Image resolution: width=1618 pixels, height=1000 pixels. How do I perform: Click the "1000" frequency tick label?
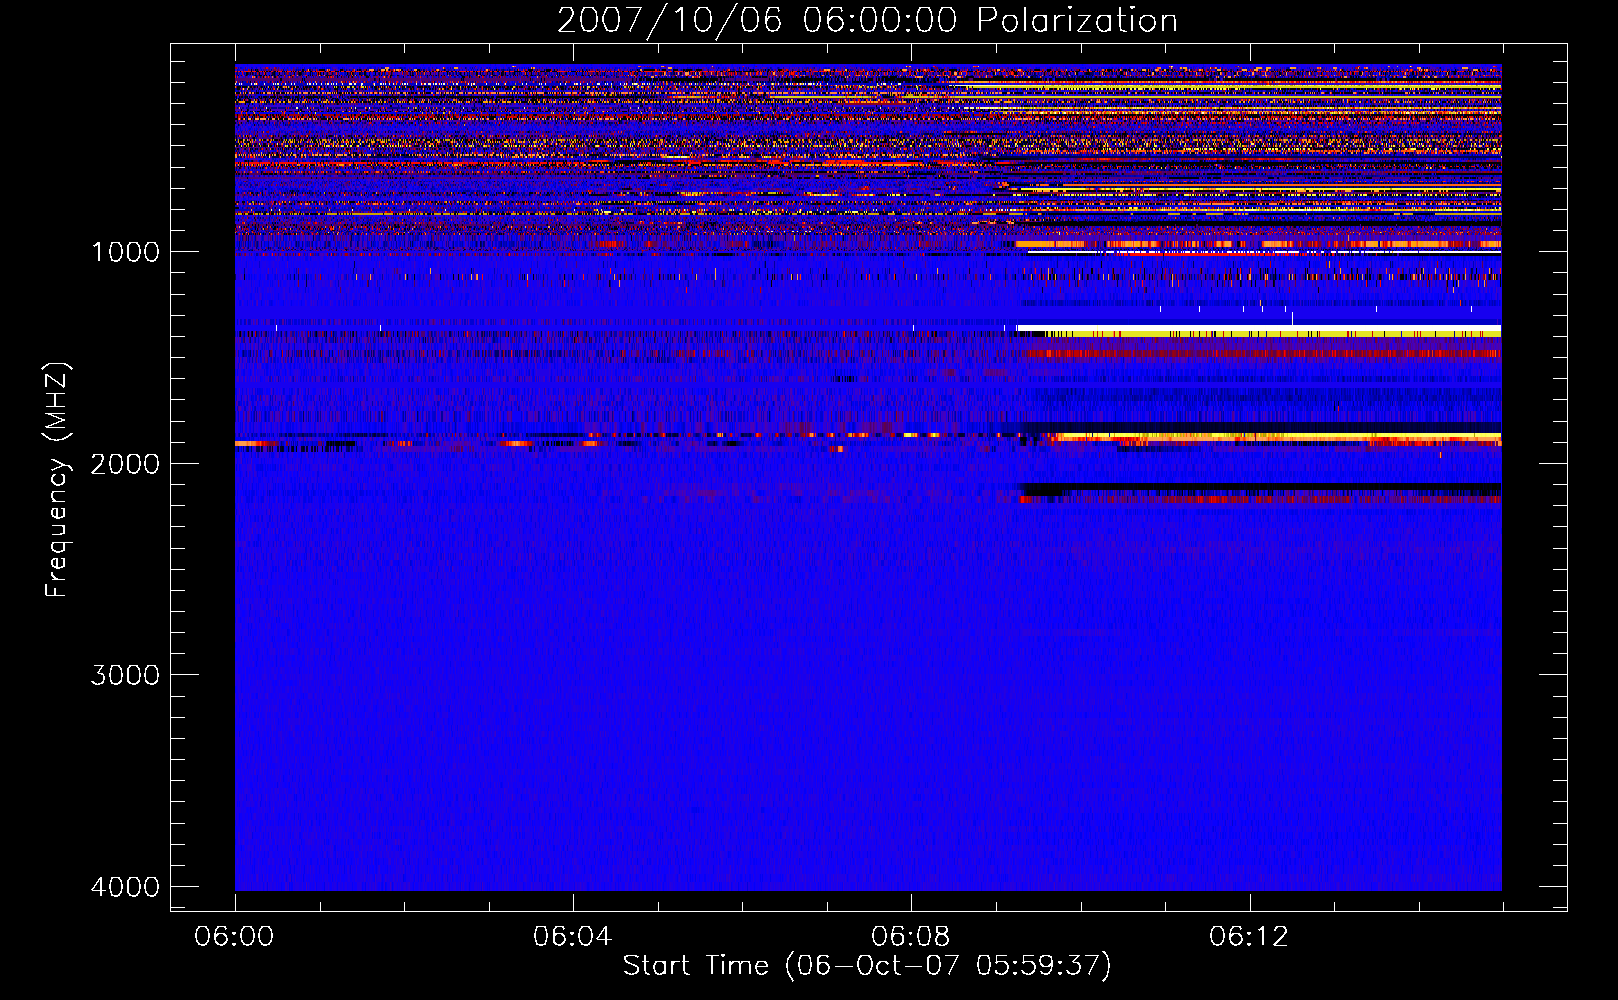pyautogui.click(x=125, y=252)
